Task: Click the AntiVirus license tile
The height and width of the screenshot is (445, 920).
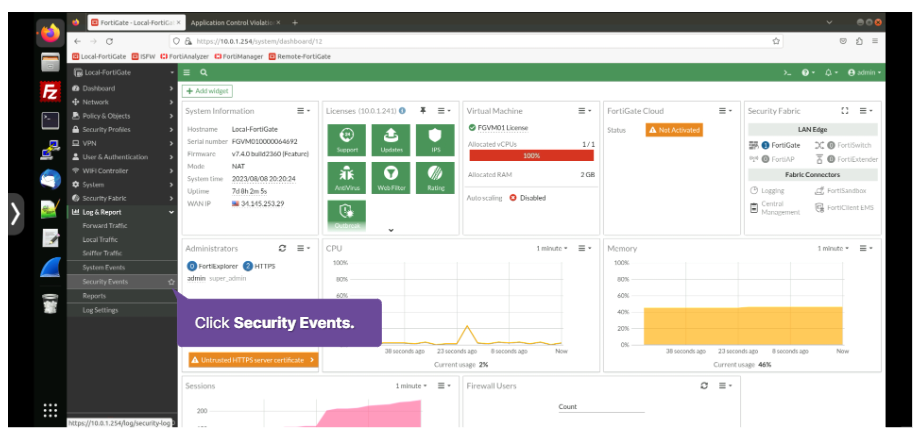Action: click(x=347, y=178)
